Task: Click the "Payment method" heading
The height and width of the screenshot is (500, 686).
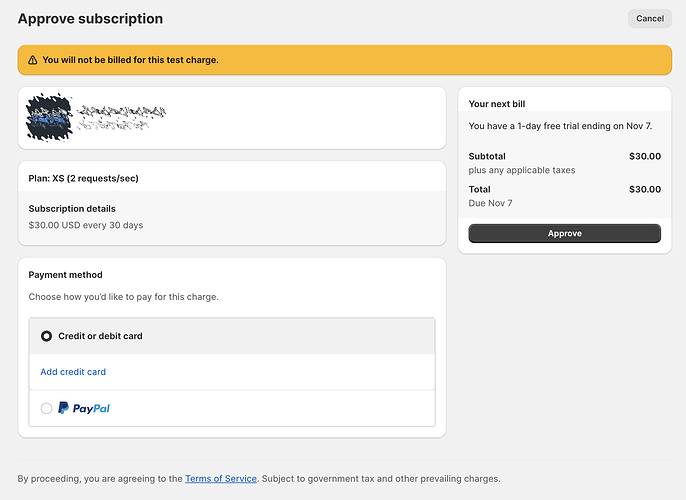Action: [x=65, y=275]
